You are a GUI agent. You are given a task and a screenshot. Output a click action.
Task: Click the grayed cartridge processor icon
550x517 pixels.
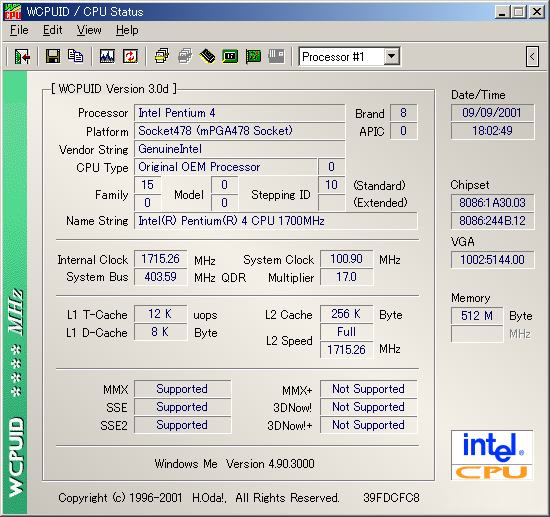coord(276,56)
